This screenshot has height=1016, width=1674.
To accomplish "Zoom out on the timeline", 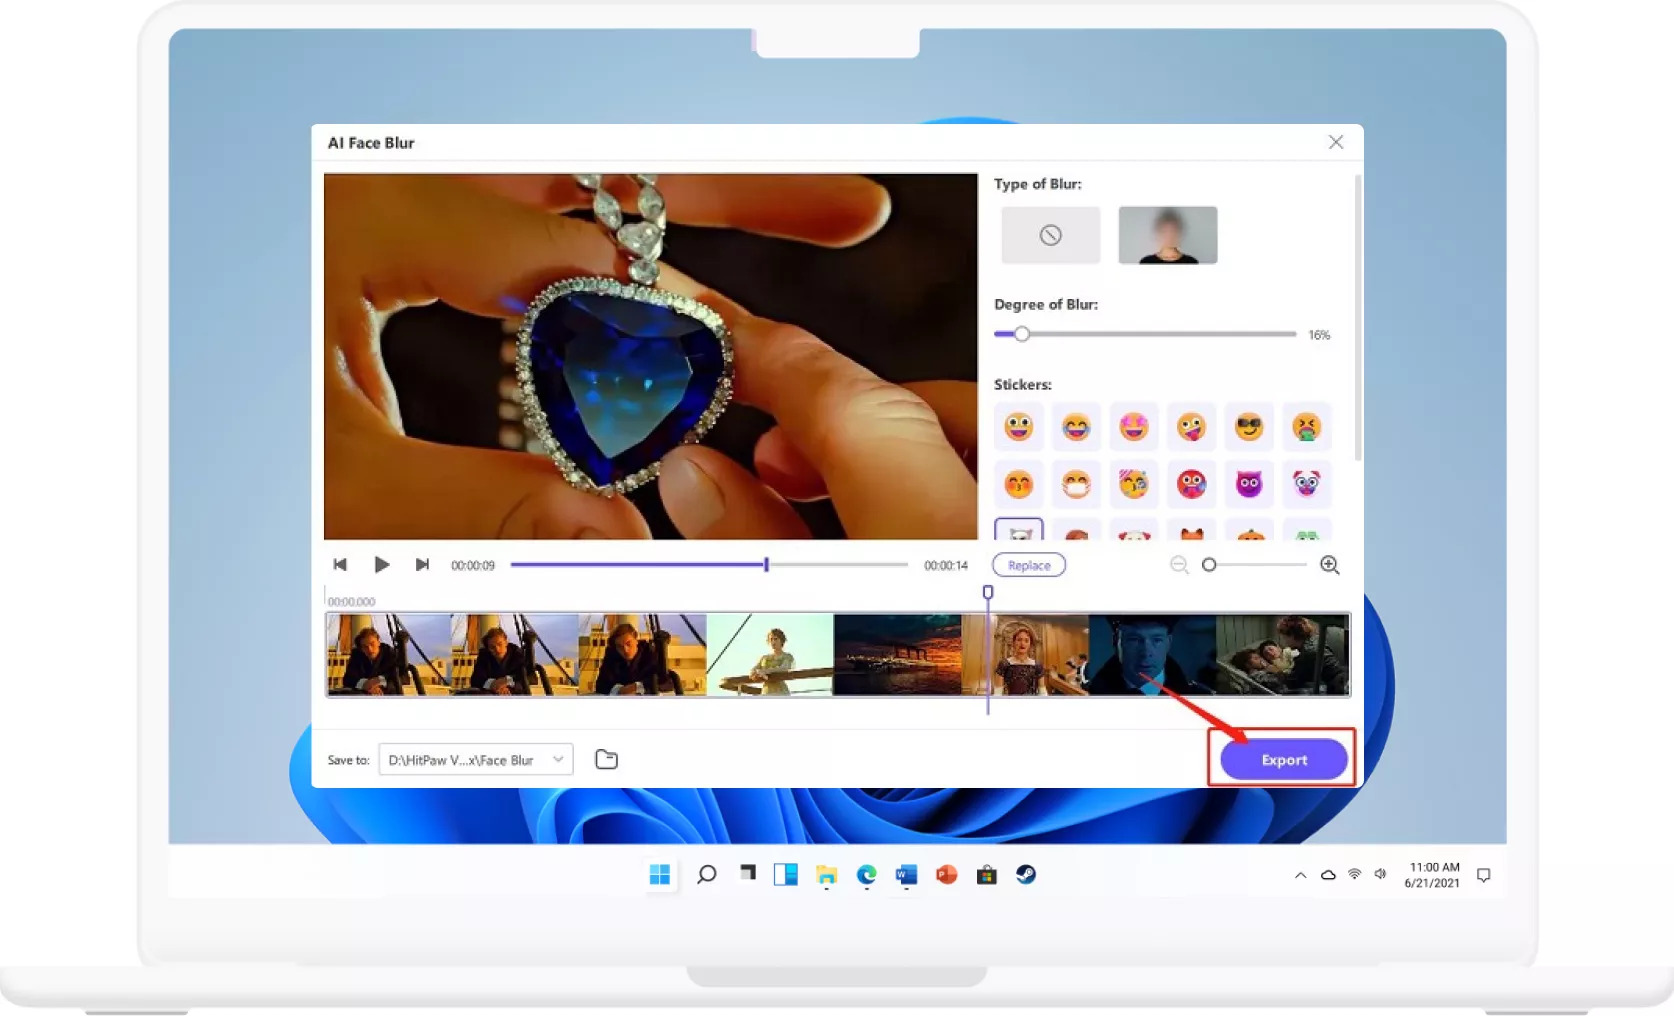I will 1179,565.
